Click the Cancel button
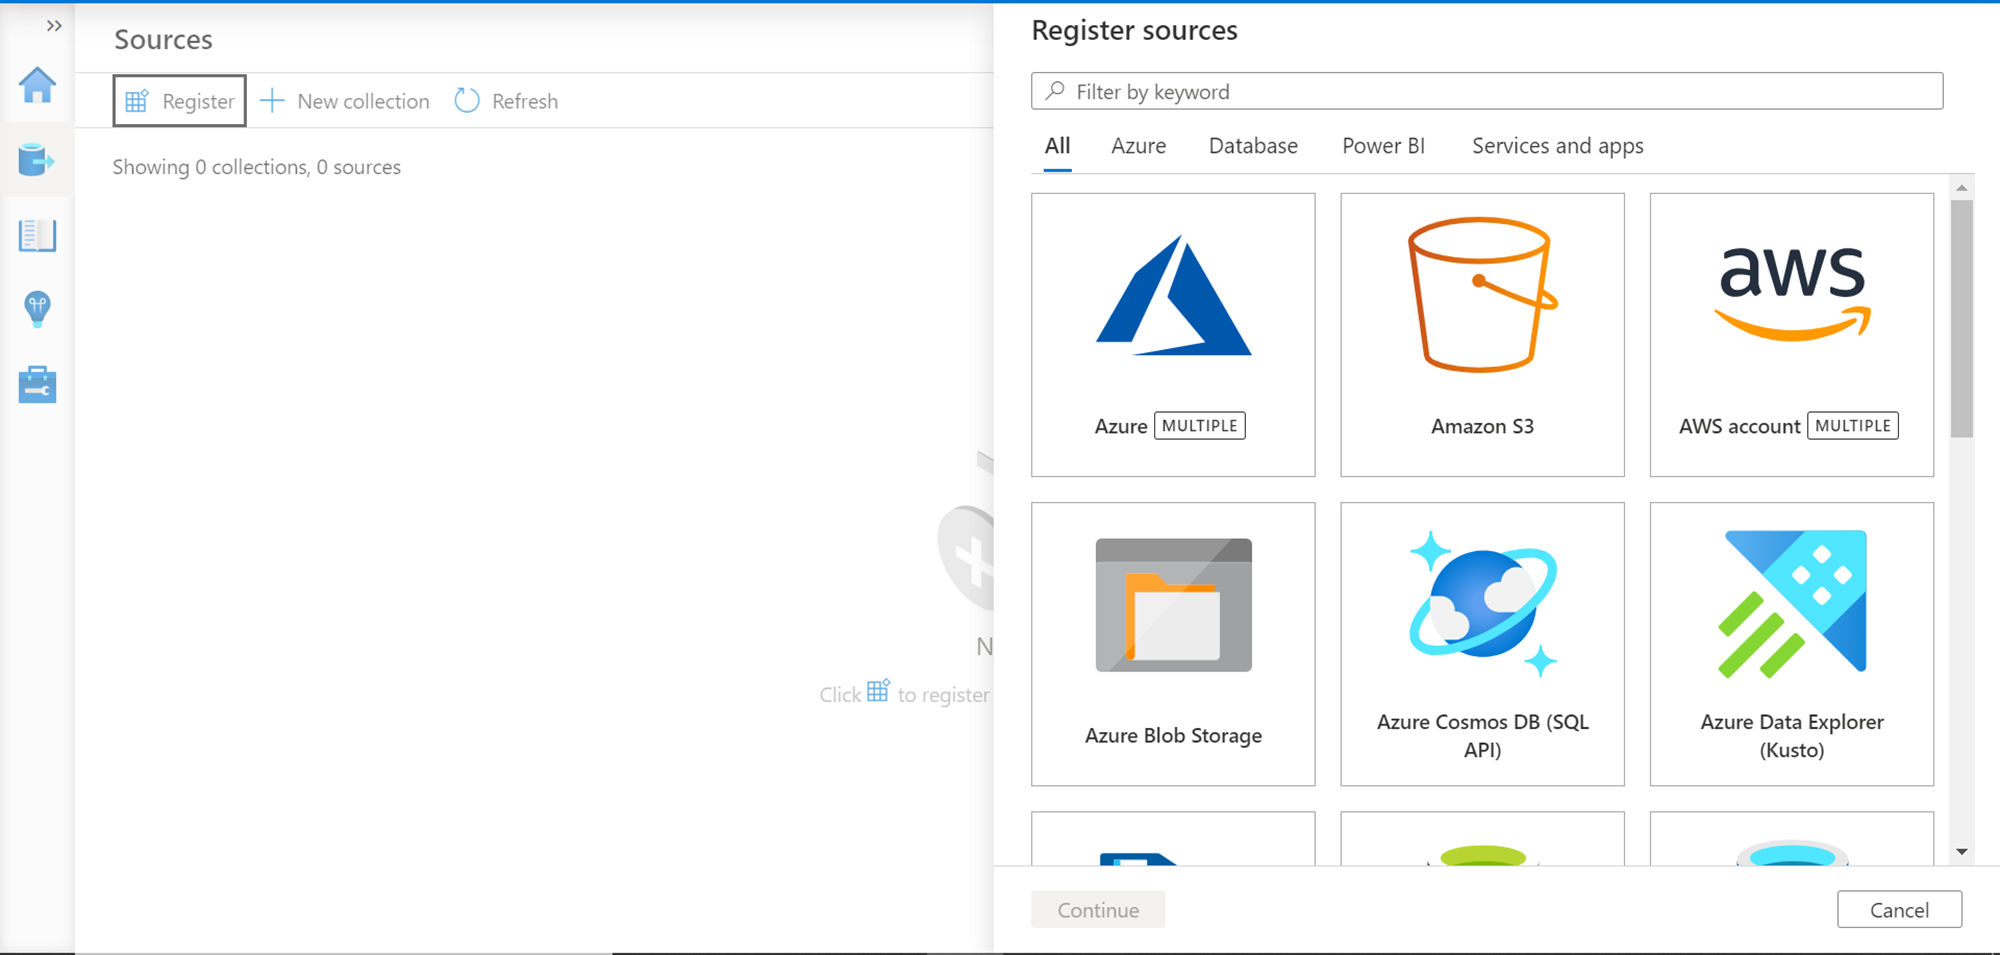The image size is (2000, 955). 1899,910
